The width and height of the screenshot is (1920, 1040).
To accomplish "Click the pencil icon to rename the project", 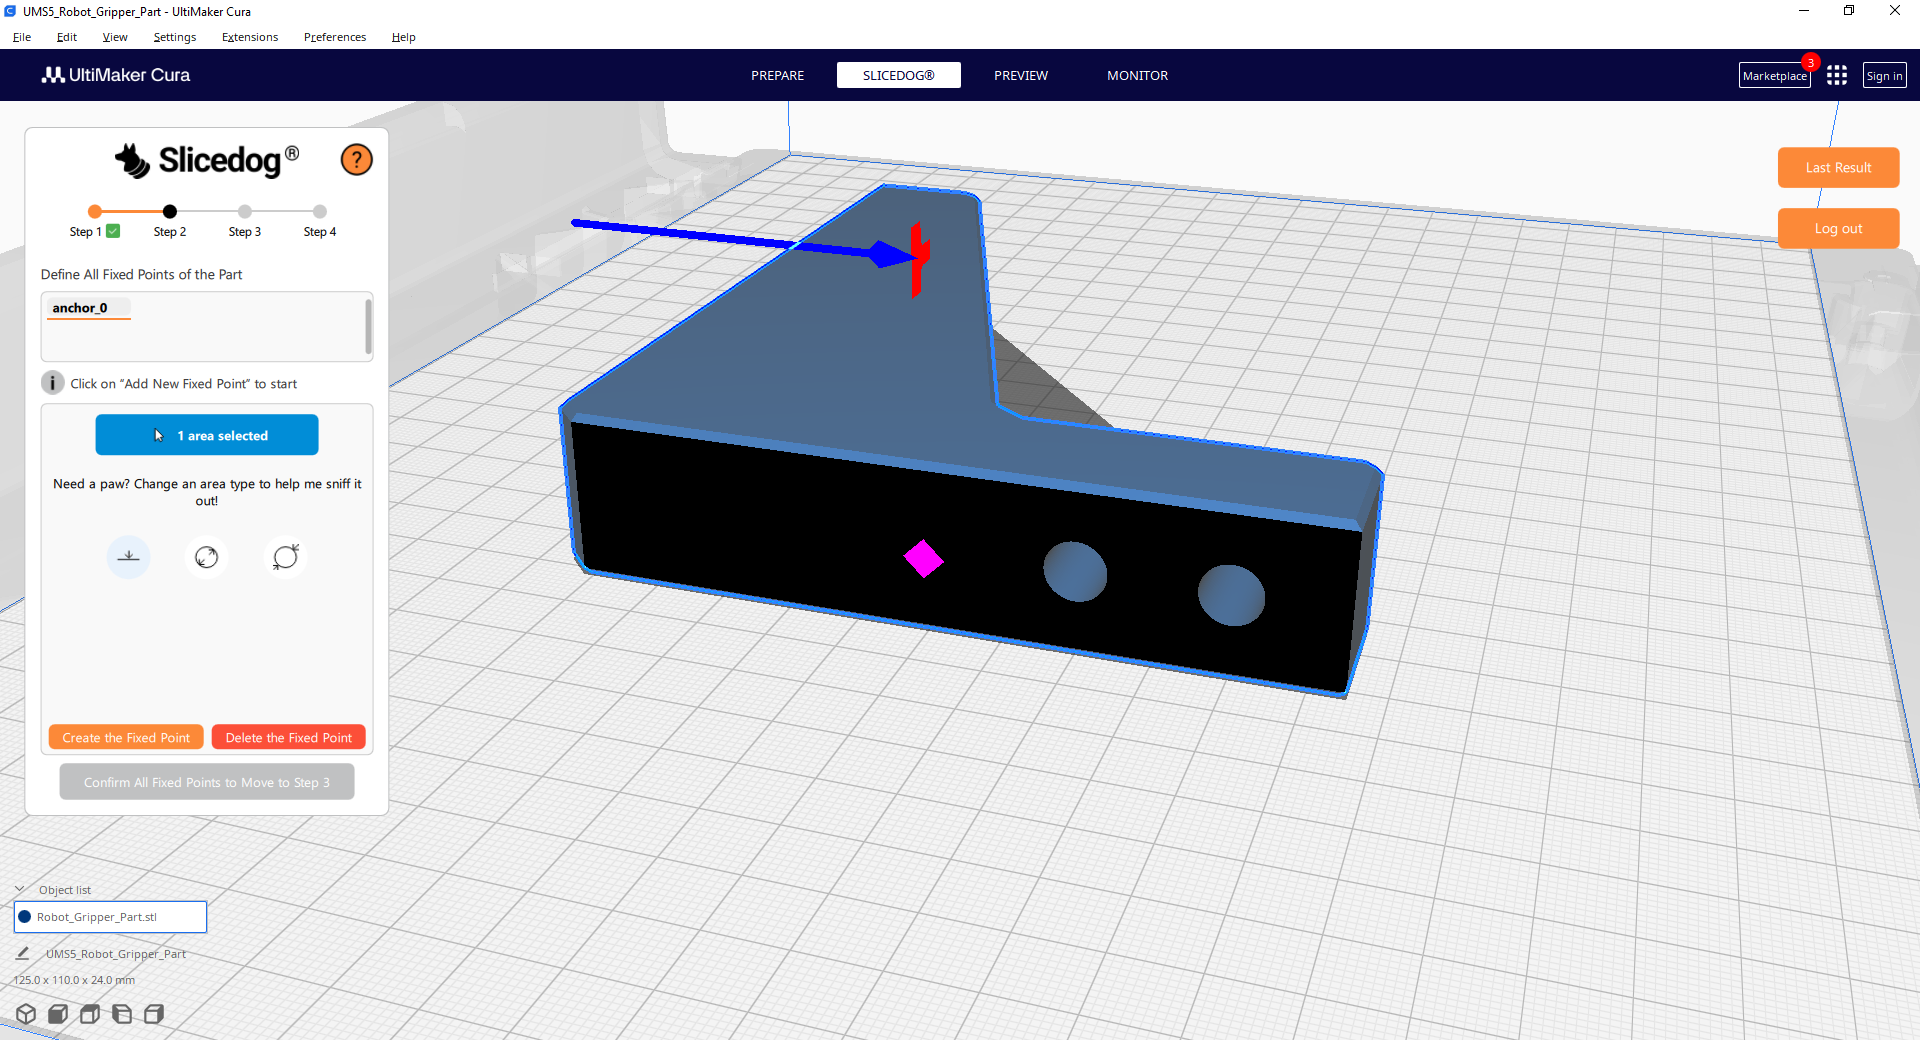I will pyautogui.click(x=22, y=954).
